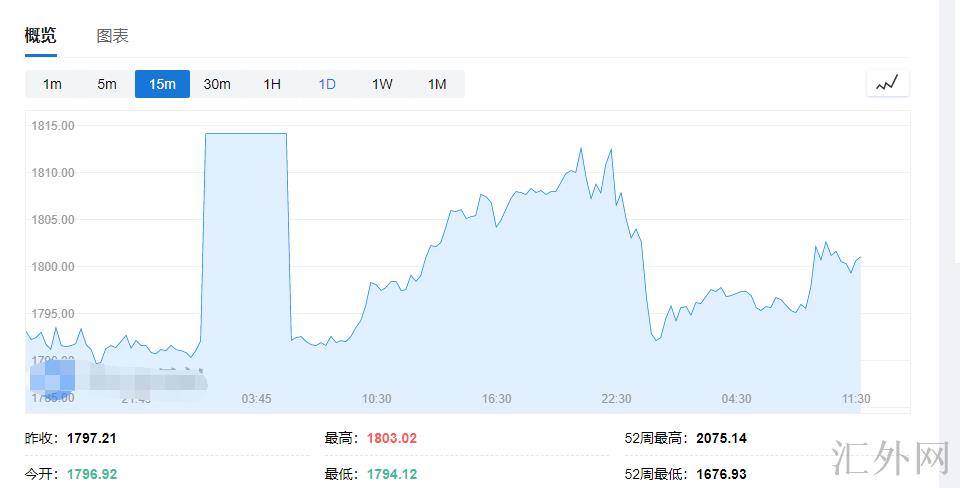Set chart interval to 1H
The height and width of the screenshot is (488, 960).
[x=272, y=84]
